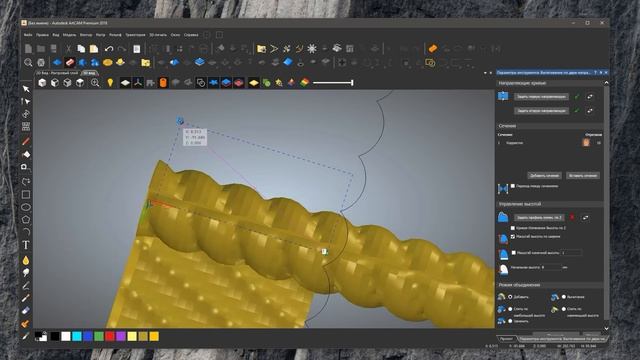Open the Рельеф menu
This screenshot has height=360, width=640.
(x=115, y=35)
